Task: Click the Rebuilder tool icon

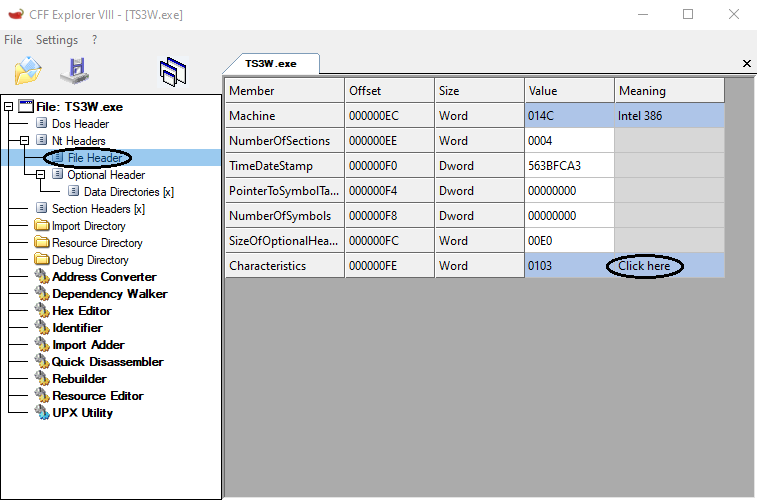Action: 42,378
